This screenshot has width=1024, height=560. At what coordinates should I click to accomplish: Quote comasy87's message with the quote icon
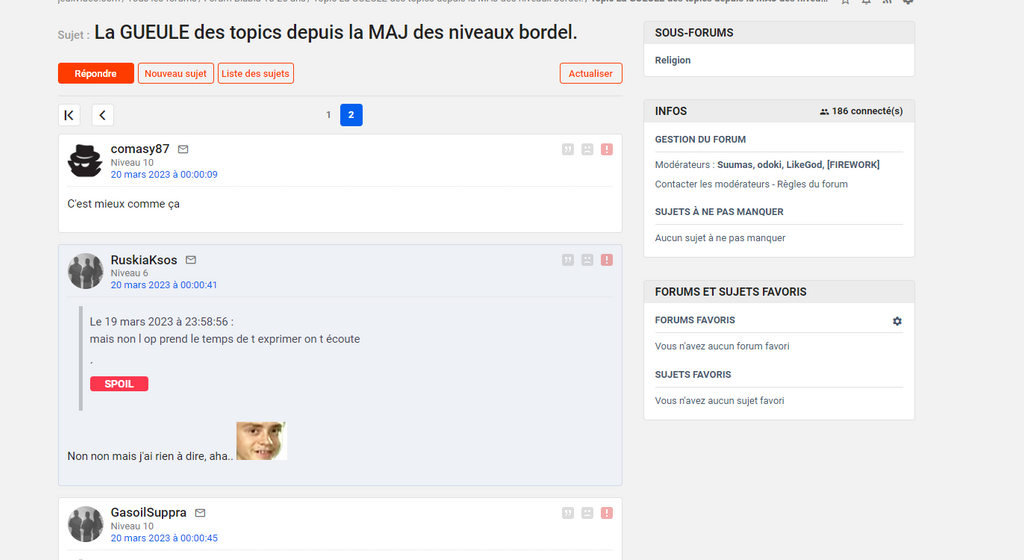(568, 149)
